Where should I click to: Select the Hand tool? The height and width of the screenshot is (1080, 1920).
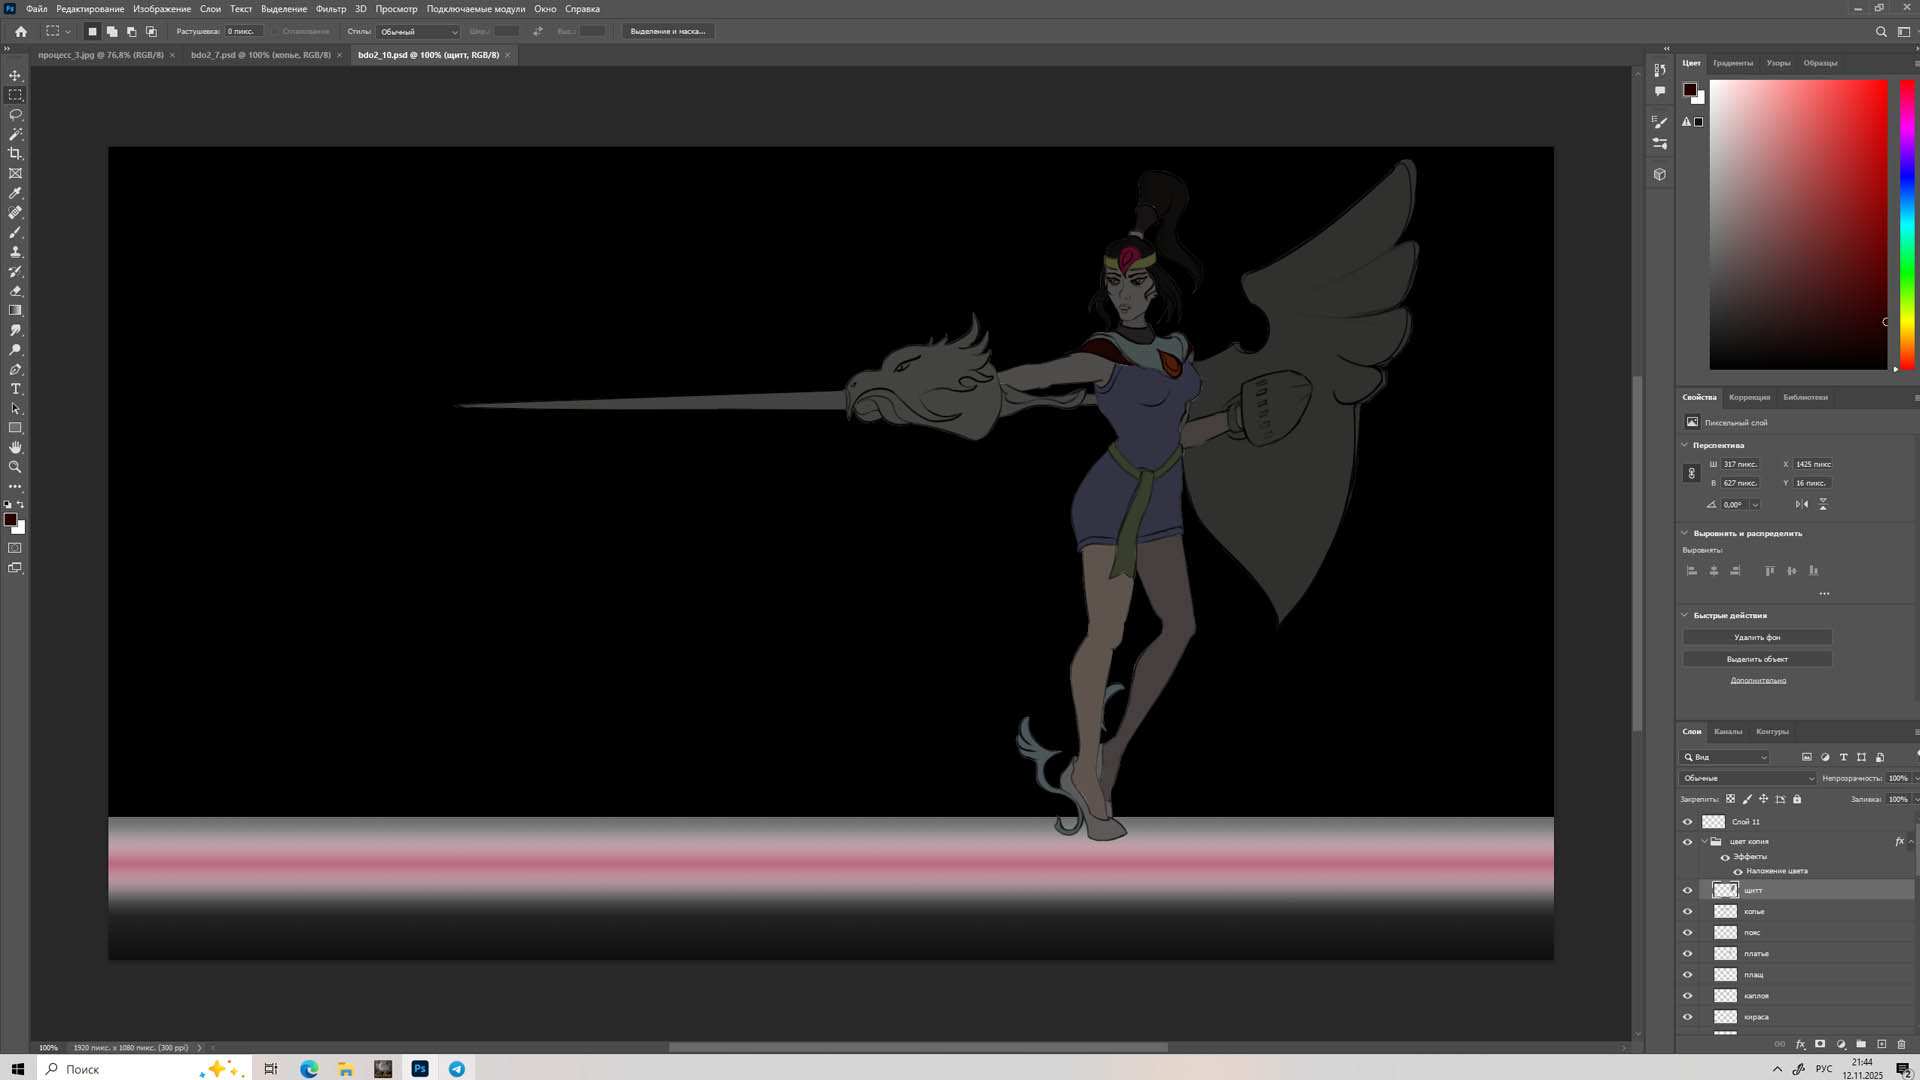15,447
